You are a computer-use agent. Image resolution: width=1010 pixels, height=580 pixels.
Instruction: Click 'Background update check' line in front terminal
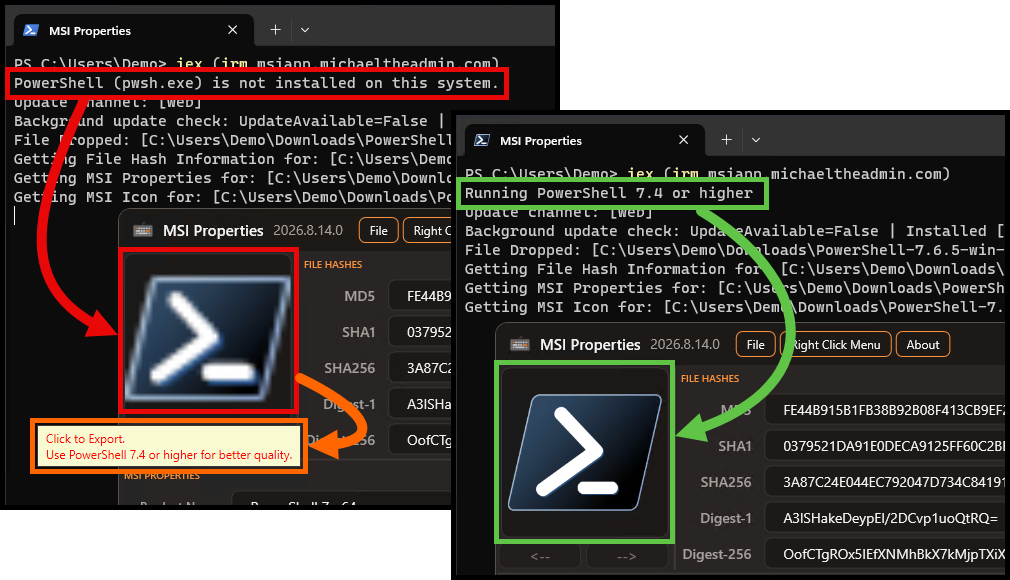(x=734, y=231)
